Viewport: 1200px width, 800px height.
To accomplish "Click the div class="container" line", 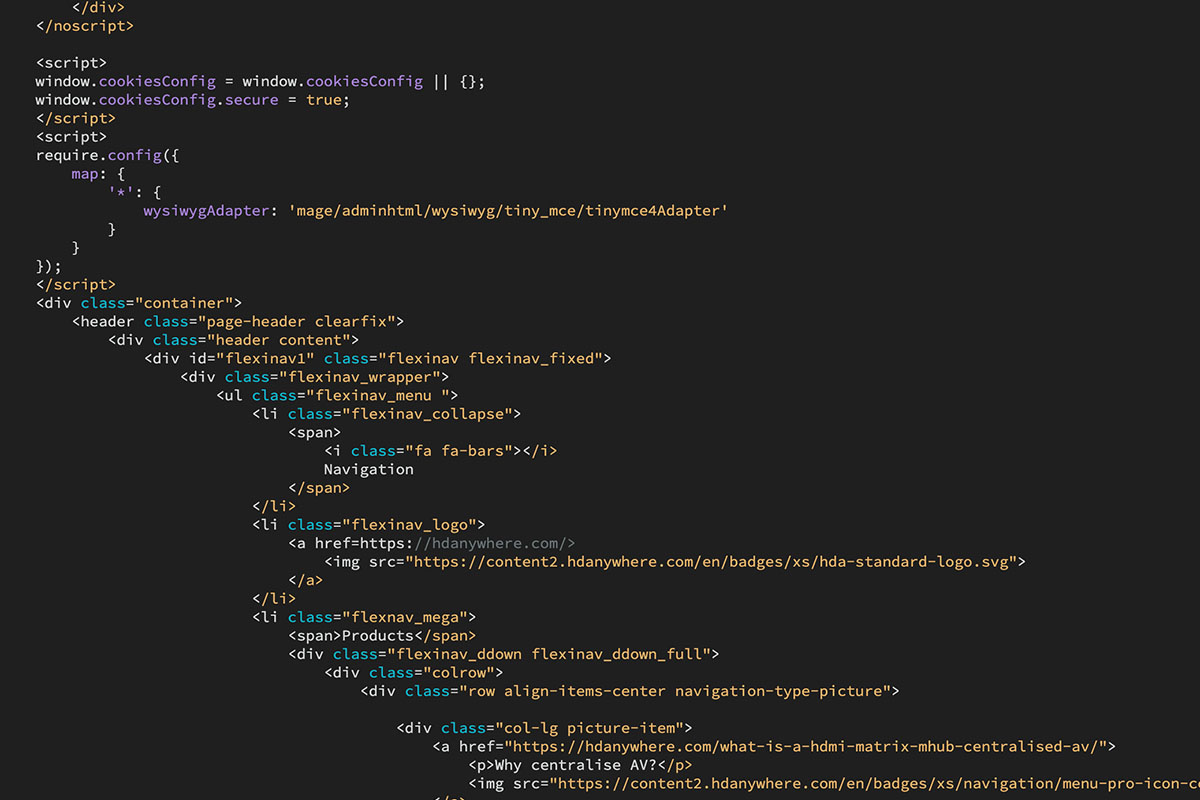I will (139, 303).
